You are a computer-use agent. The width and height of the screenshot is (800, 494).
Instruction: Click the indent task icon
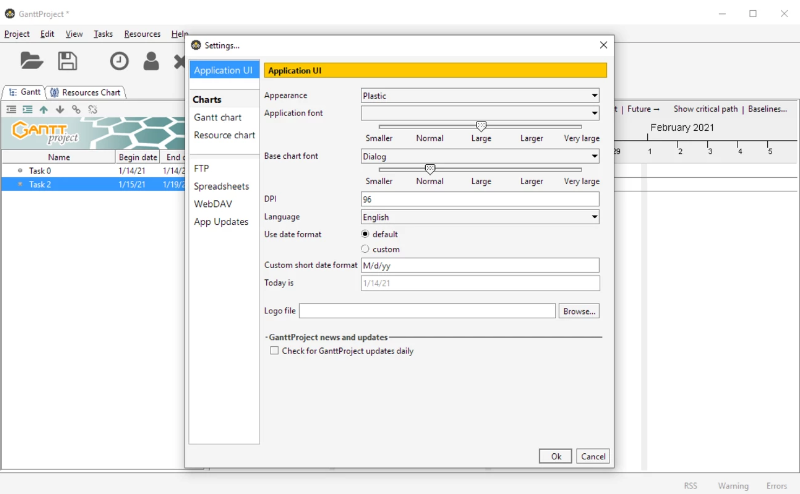pos(27,109)
